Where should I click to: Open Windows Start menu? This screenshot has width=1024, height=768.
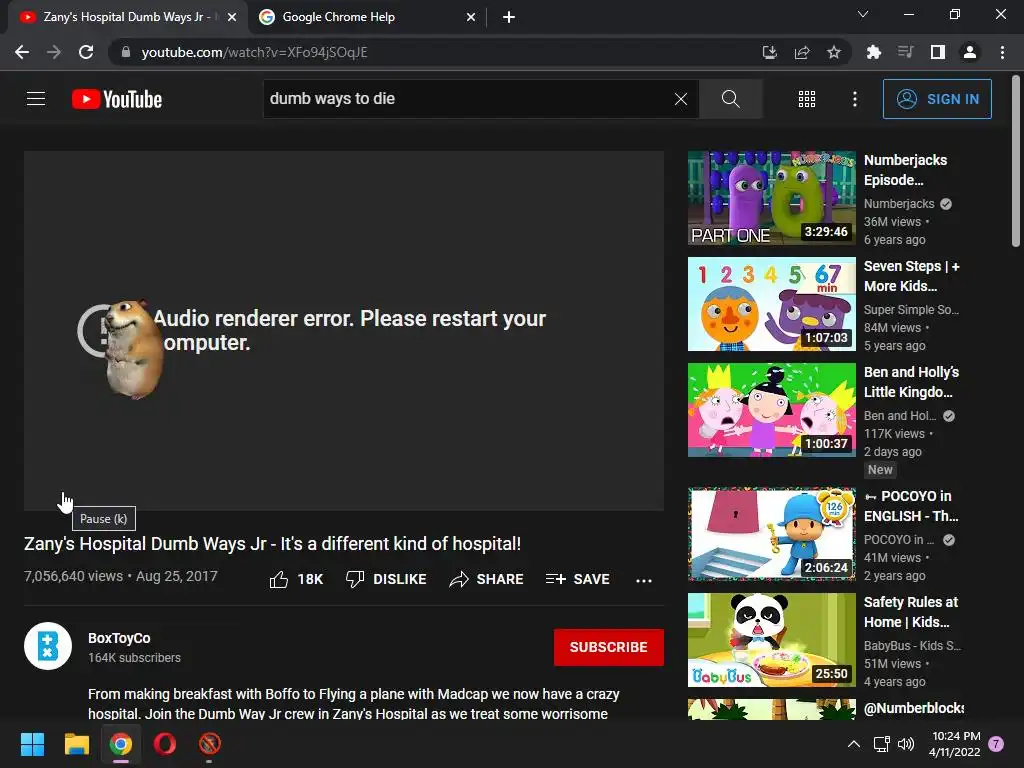point(32,744)
